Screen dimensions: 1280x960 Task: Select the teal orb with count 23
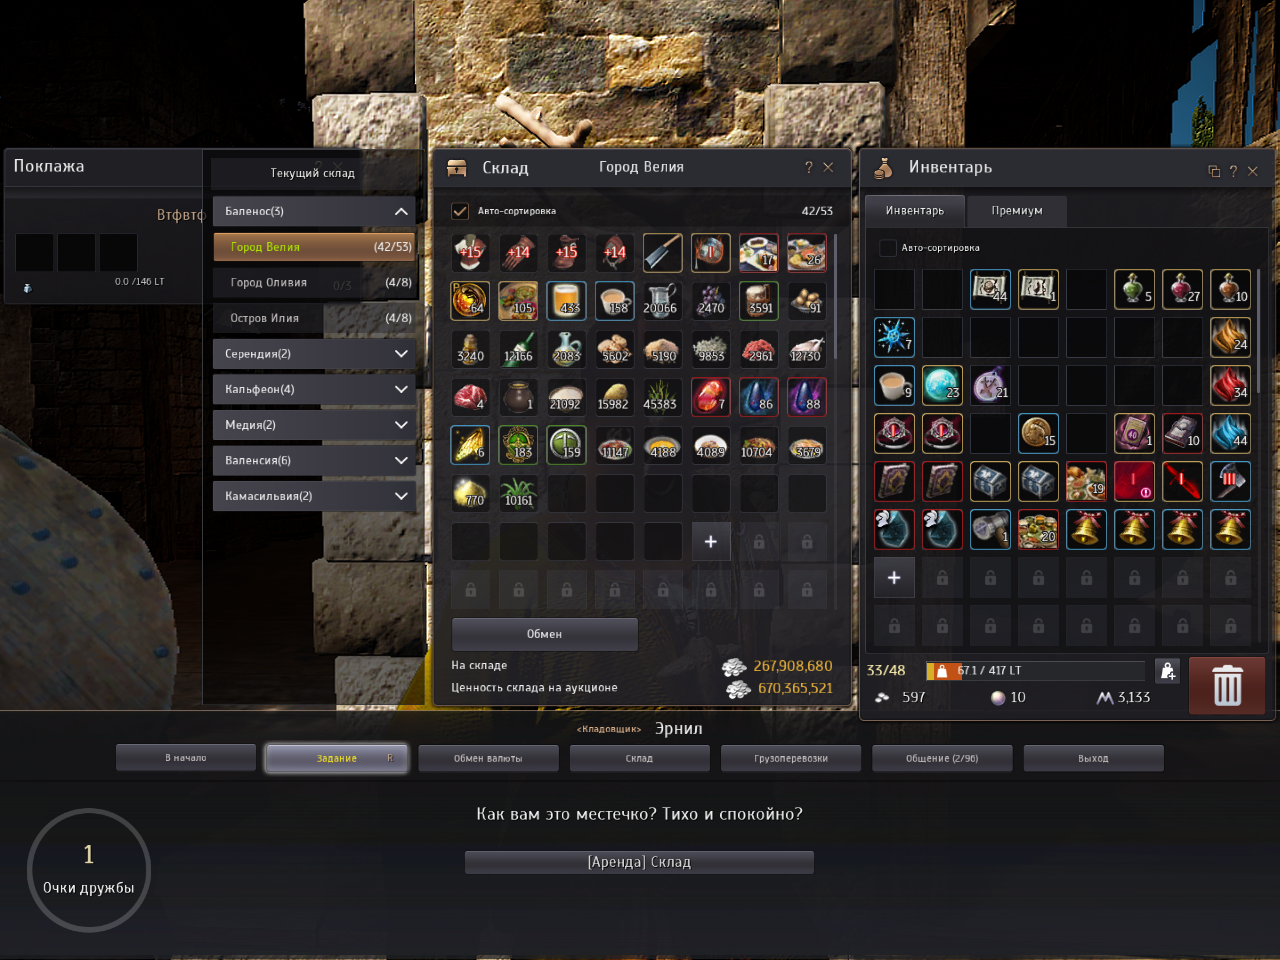click(x=942, y=385)
